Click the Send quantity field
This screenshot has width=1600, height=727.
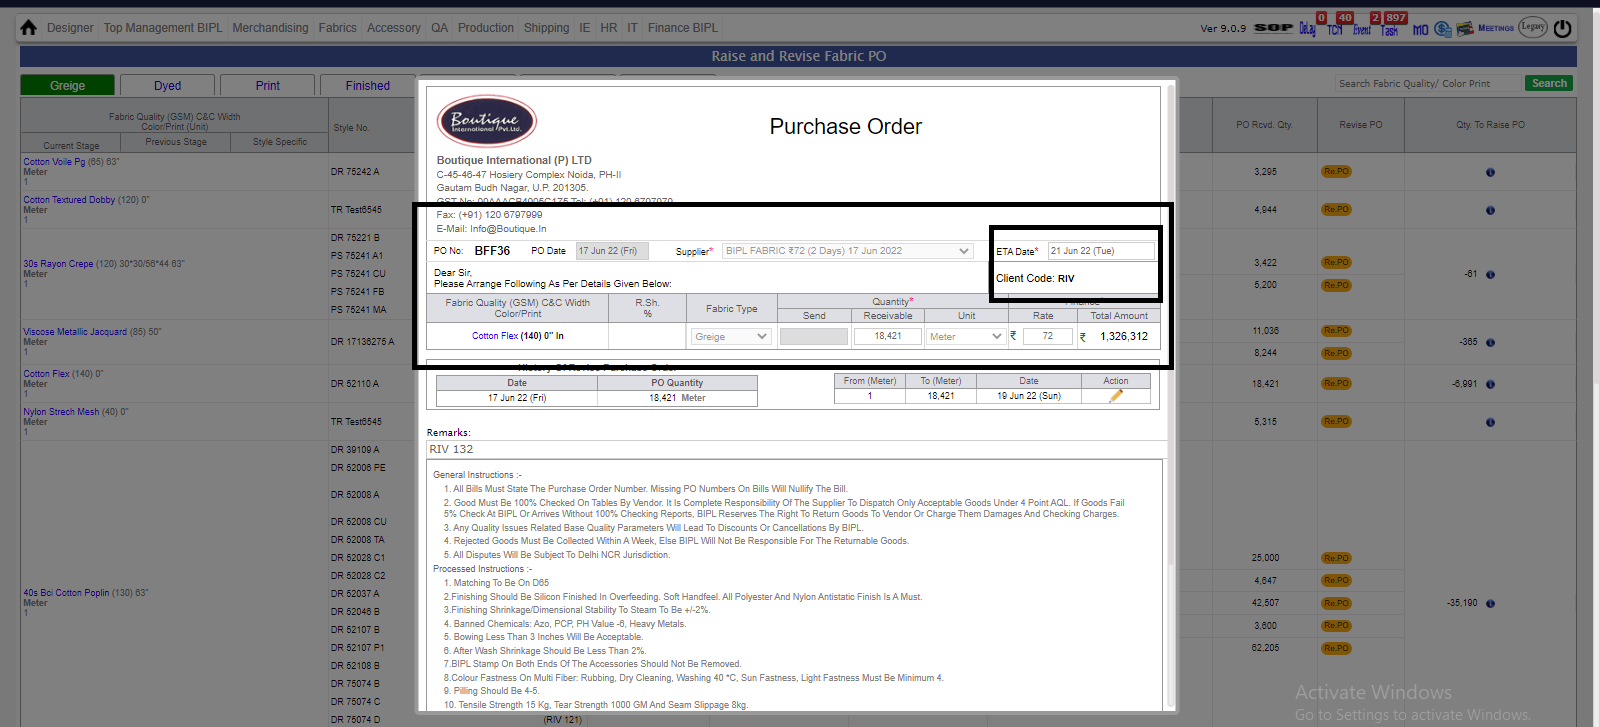[x=814, y=337]
